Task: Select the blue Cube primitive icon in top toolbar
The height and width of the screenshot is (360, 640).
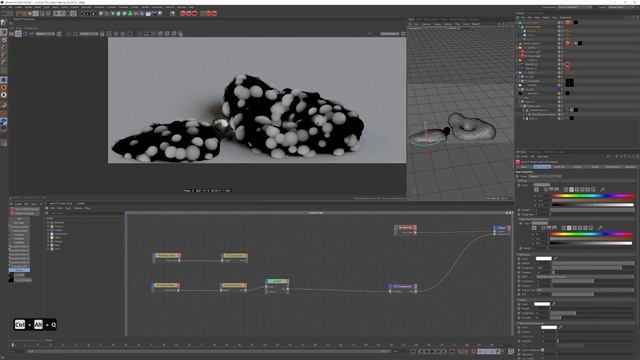Action: pyautogui.click(x=101, y=13)
